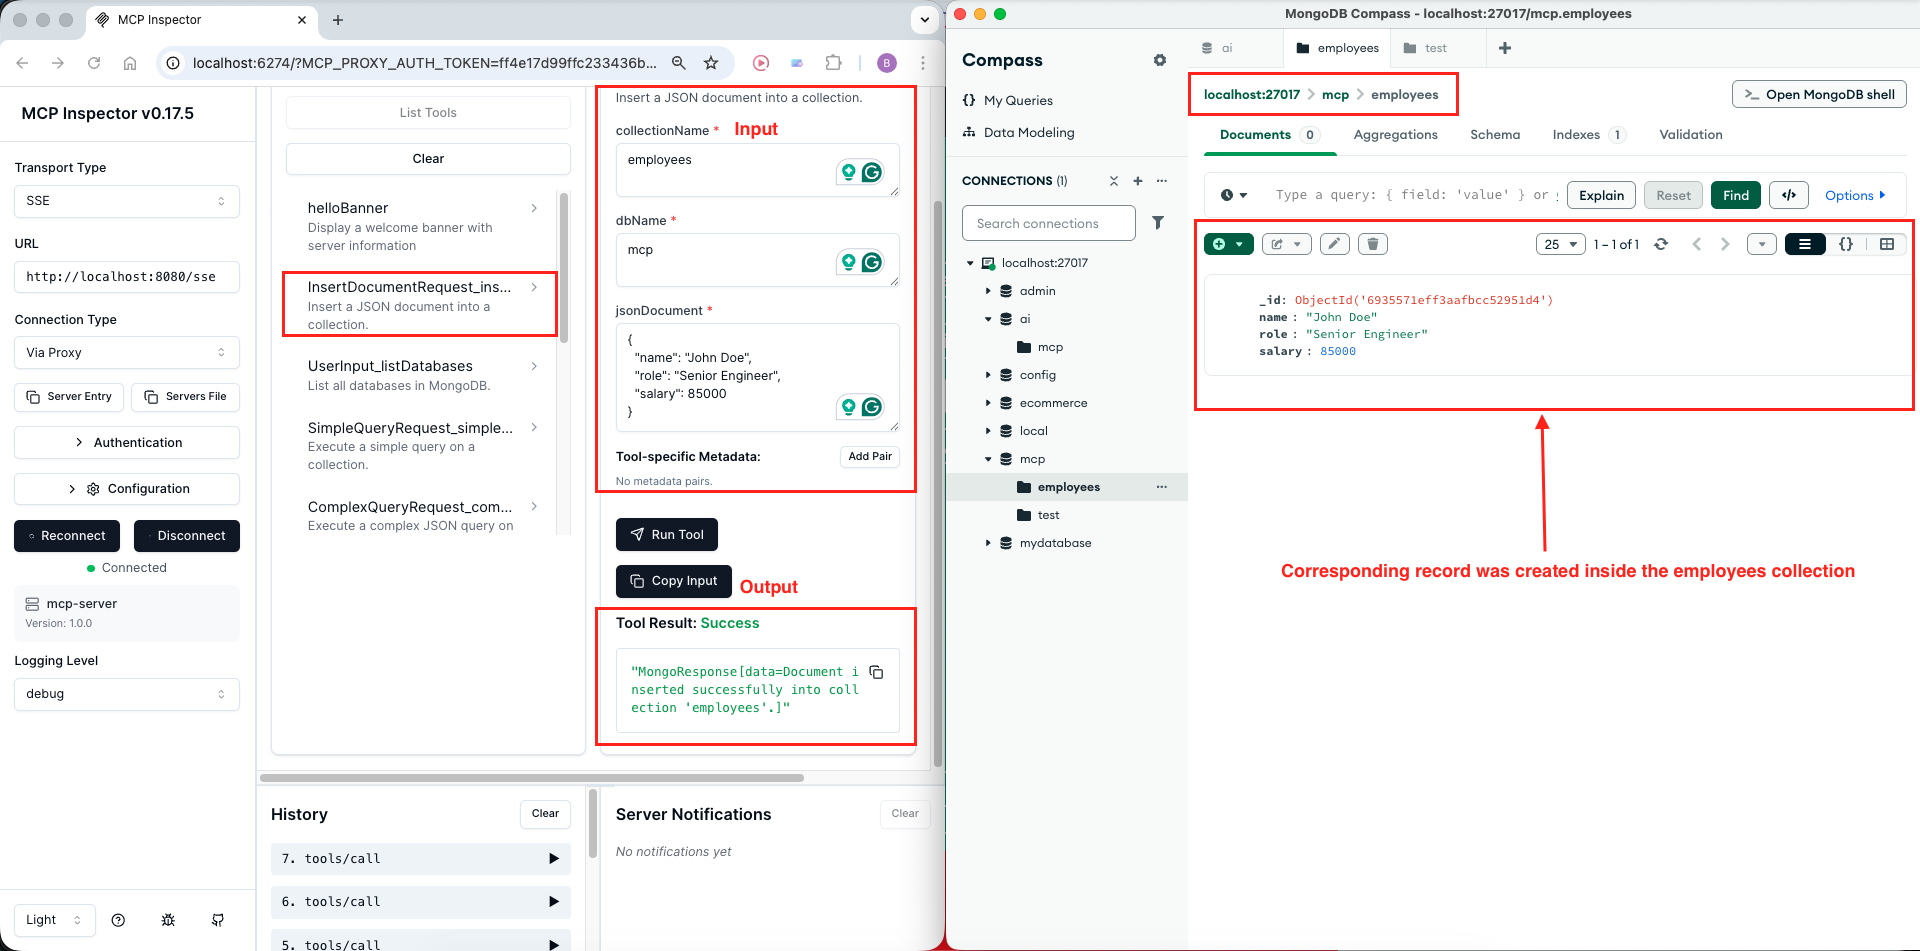Refresh the documents list in Compass
Screen dimensions: 1920x951
pos(1661,244)
